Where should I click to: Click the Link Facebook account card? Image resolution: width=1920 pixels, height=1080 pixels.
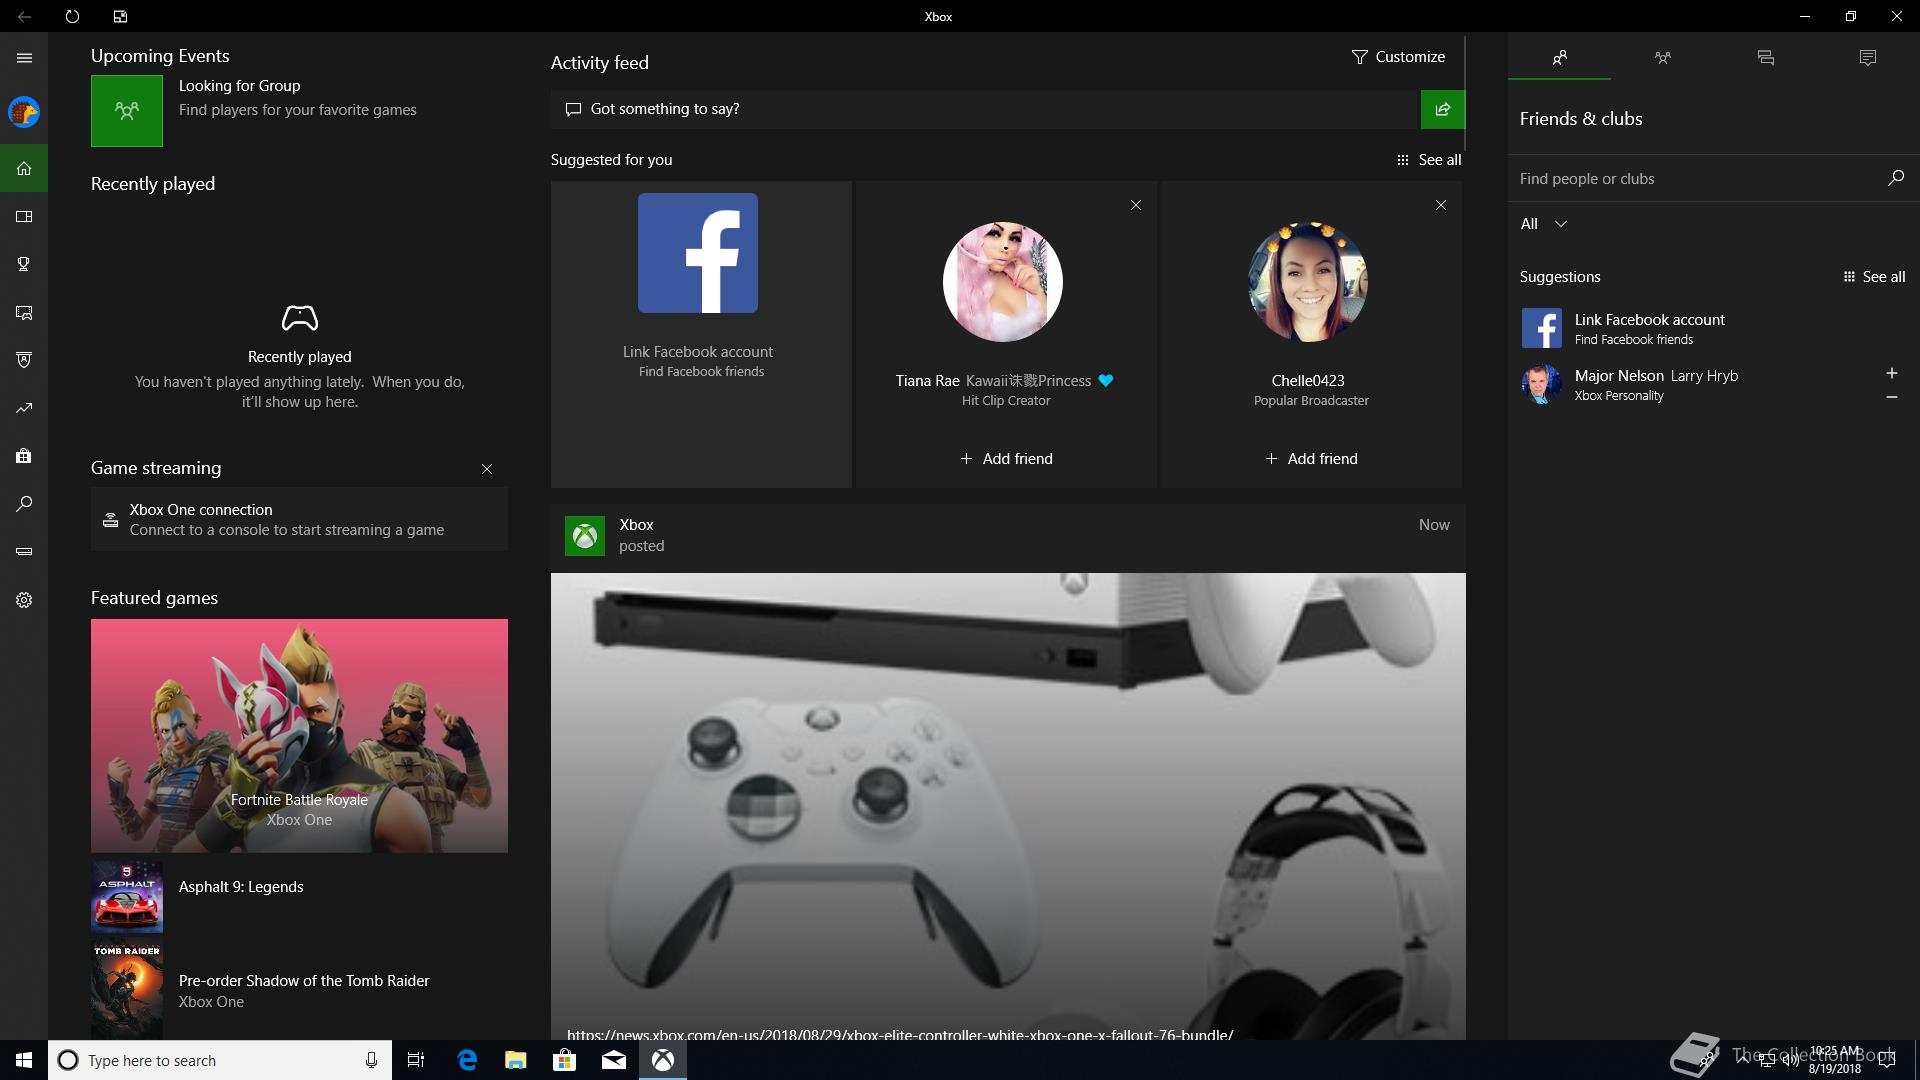[x=701, y=334]
